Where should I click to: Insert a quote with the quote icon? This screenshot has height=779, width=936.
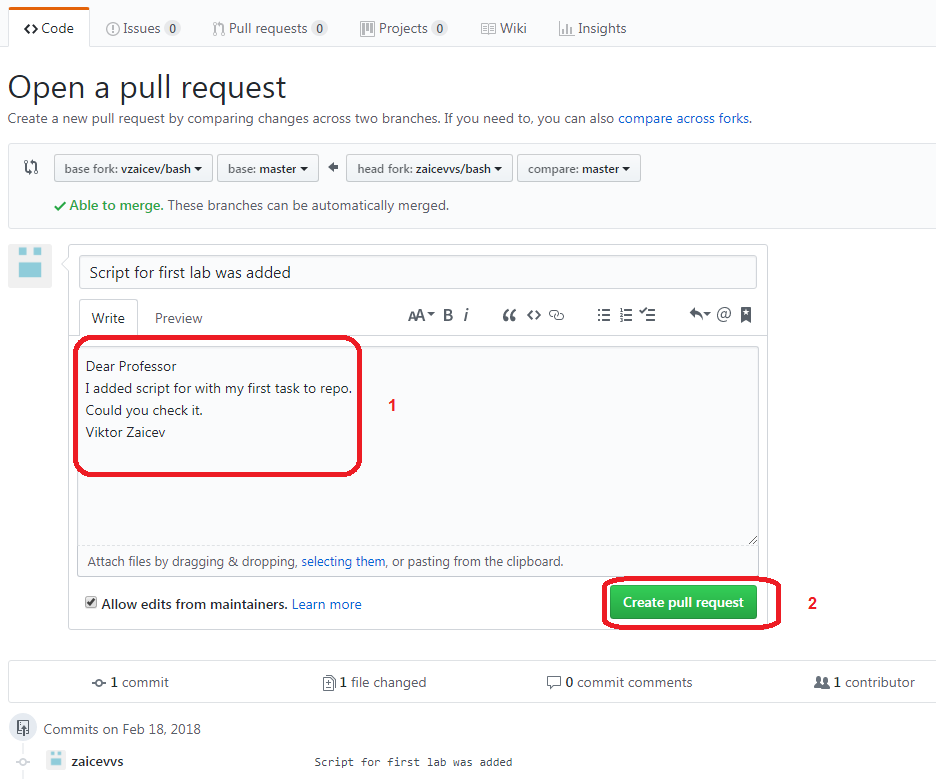tap(509, 315)
